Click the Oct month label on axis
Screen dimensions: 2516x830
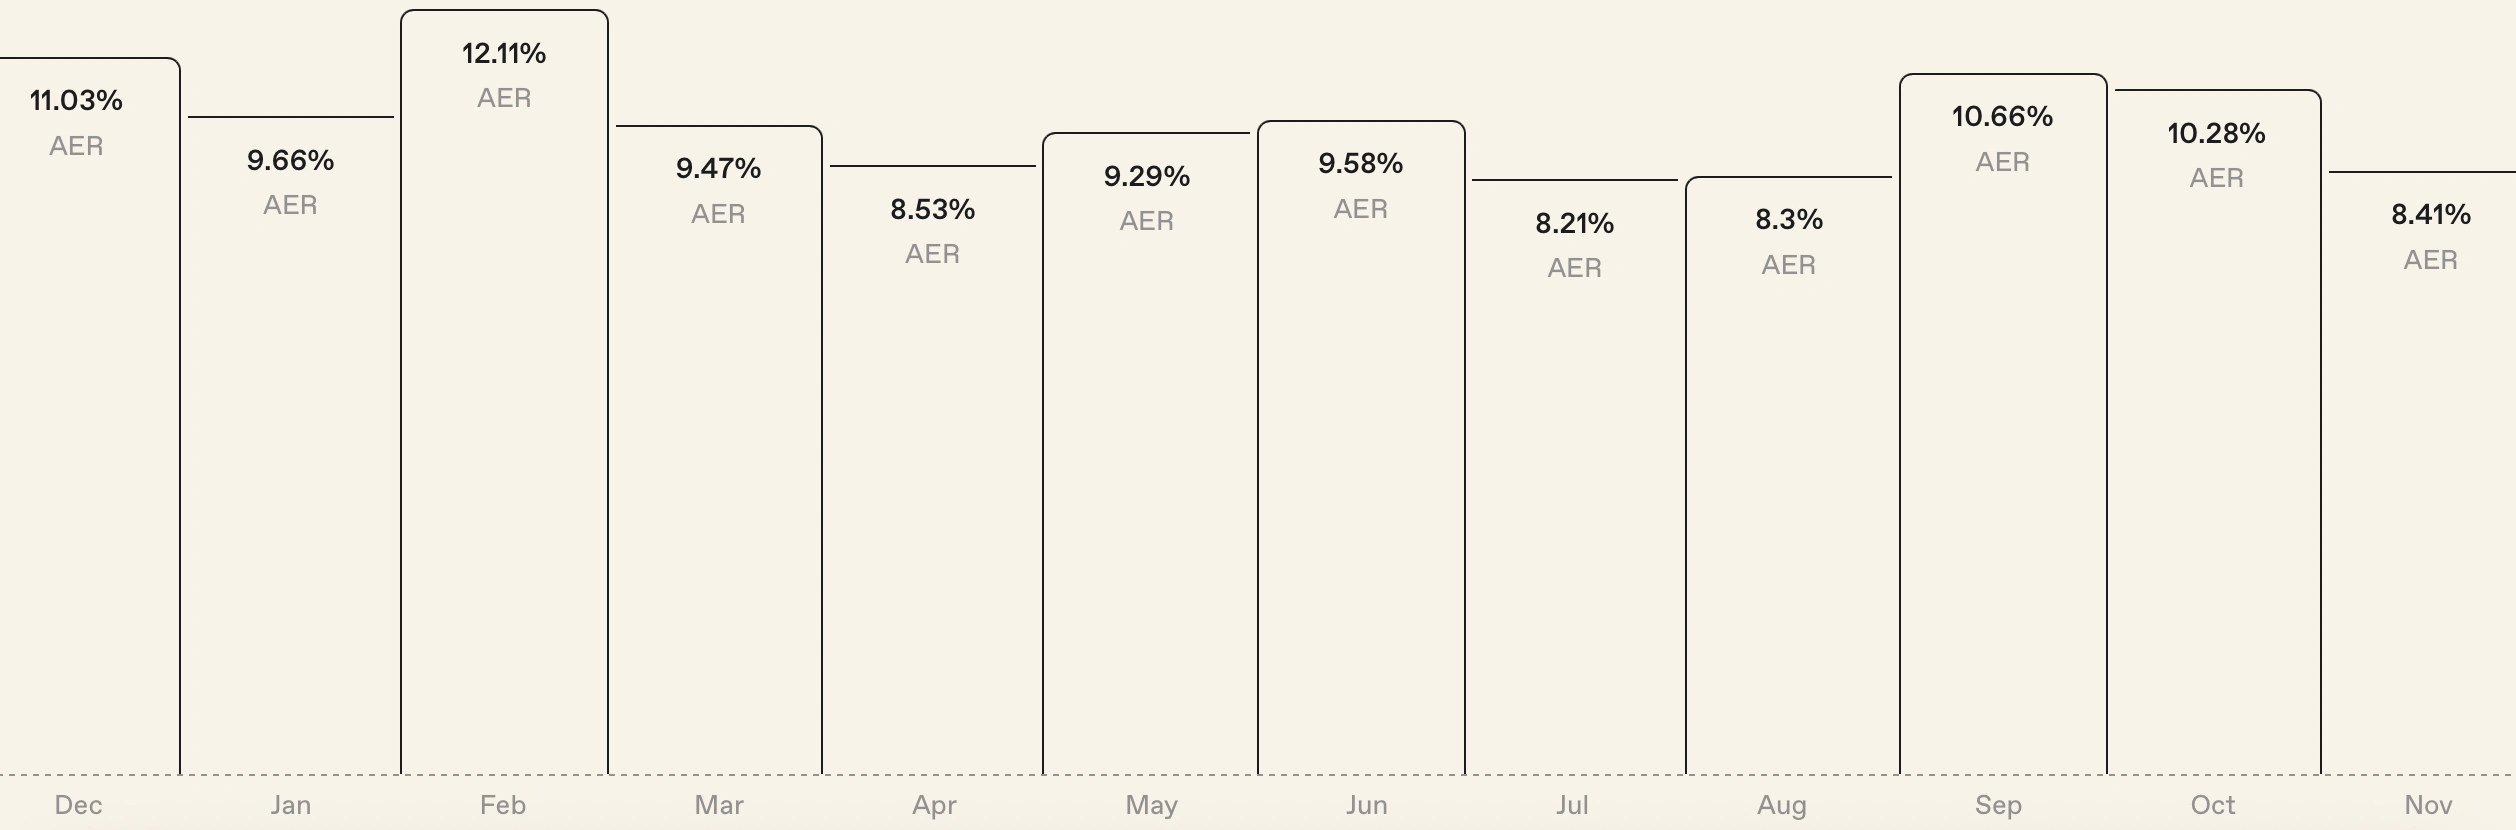(x=2212, y=805)
